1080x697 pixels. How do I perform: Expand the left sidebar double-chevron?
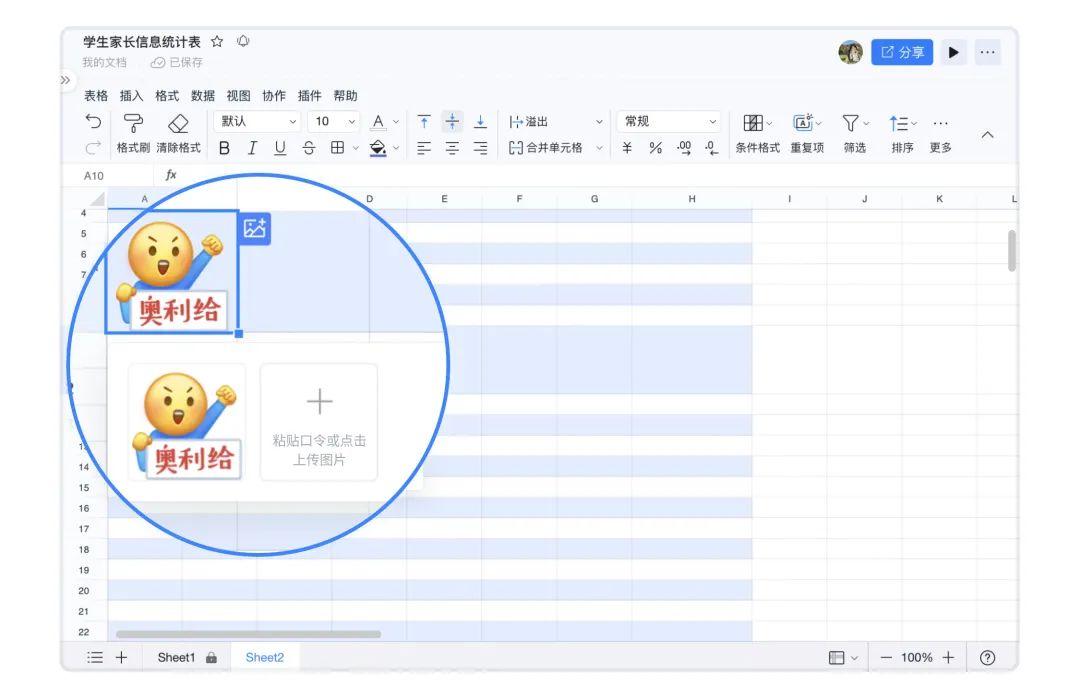pos(65,80)
